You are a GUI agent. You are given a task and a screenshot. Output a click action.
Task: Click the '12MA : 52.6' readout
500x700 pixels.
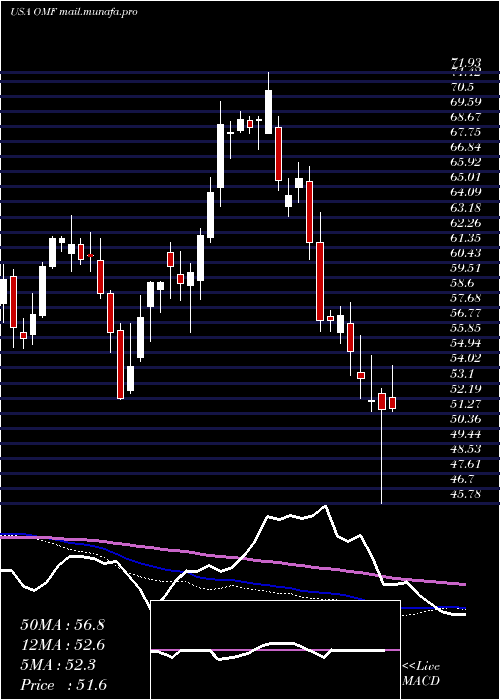[x=62, y=645]
